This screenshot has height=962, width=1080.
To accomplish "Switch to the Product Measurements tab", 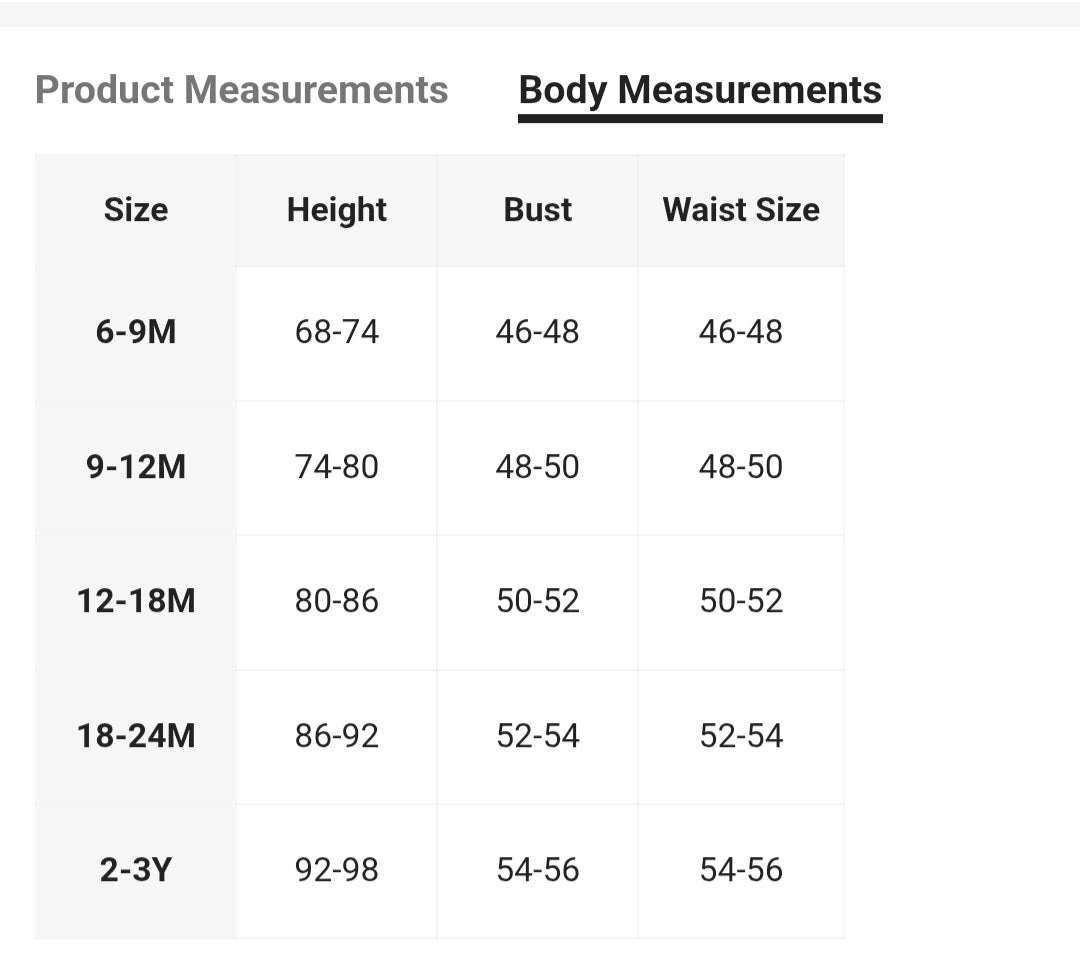I will click(x=241, y=90).
